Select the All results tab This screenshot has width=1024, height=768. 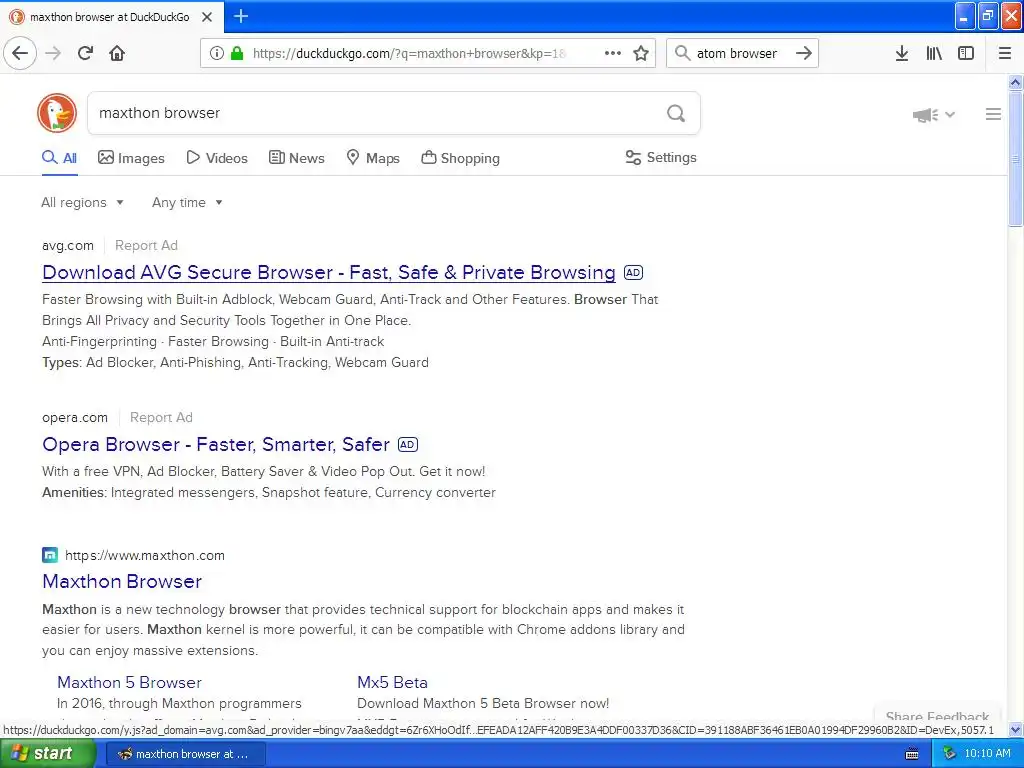59,158
